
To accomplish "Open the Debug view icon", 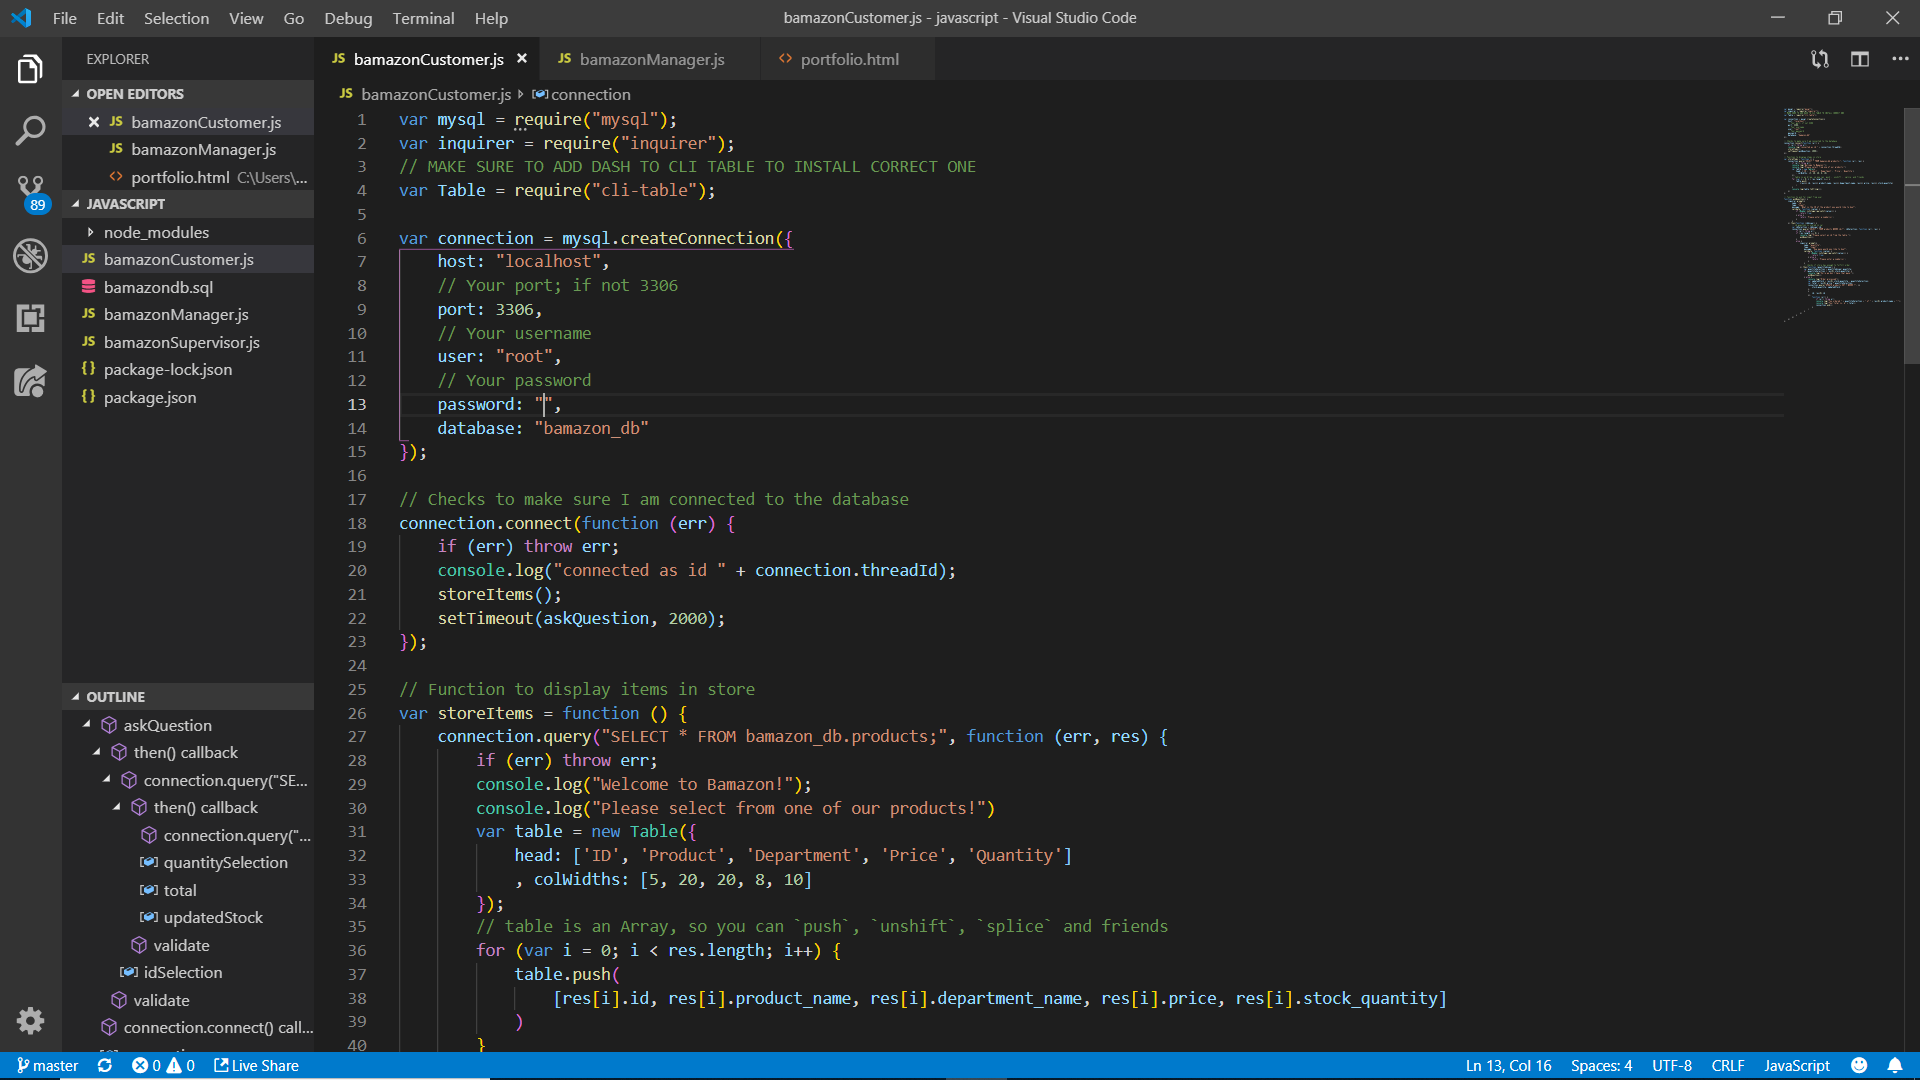I will pyautogui.click(x=30, y=256).
